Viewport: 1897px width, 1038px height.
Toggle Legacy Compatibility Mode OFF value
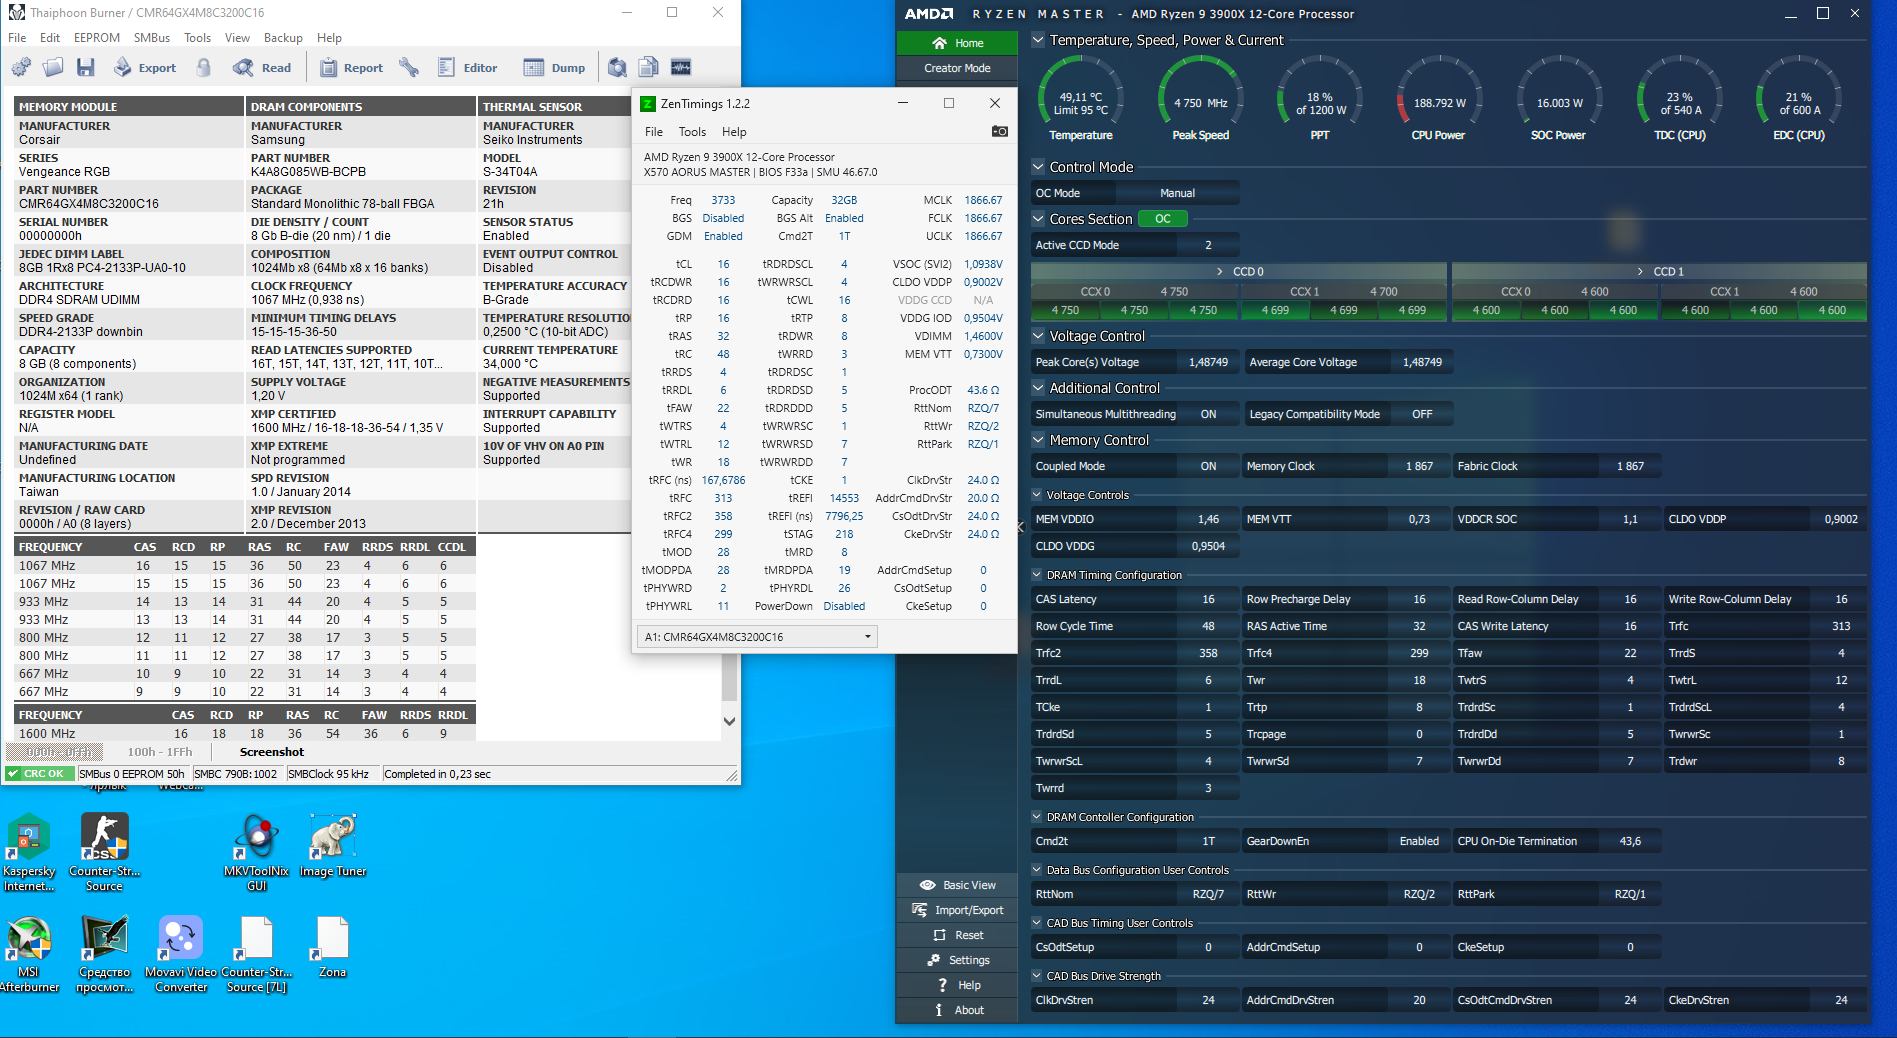[x=1421, y=414]
